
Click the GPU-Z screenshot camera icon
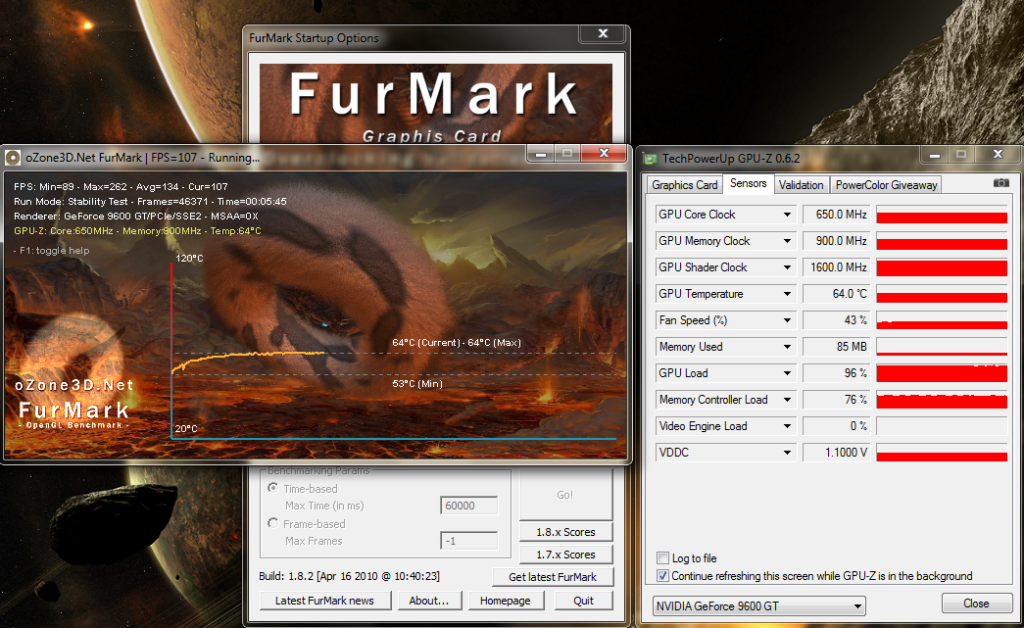click(x=1000, y=183)
